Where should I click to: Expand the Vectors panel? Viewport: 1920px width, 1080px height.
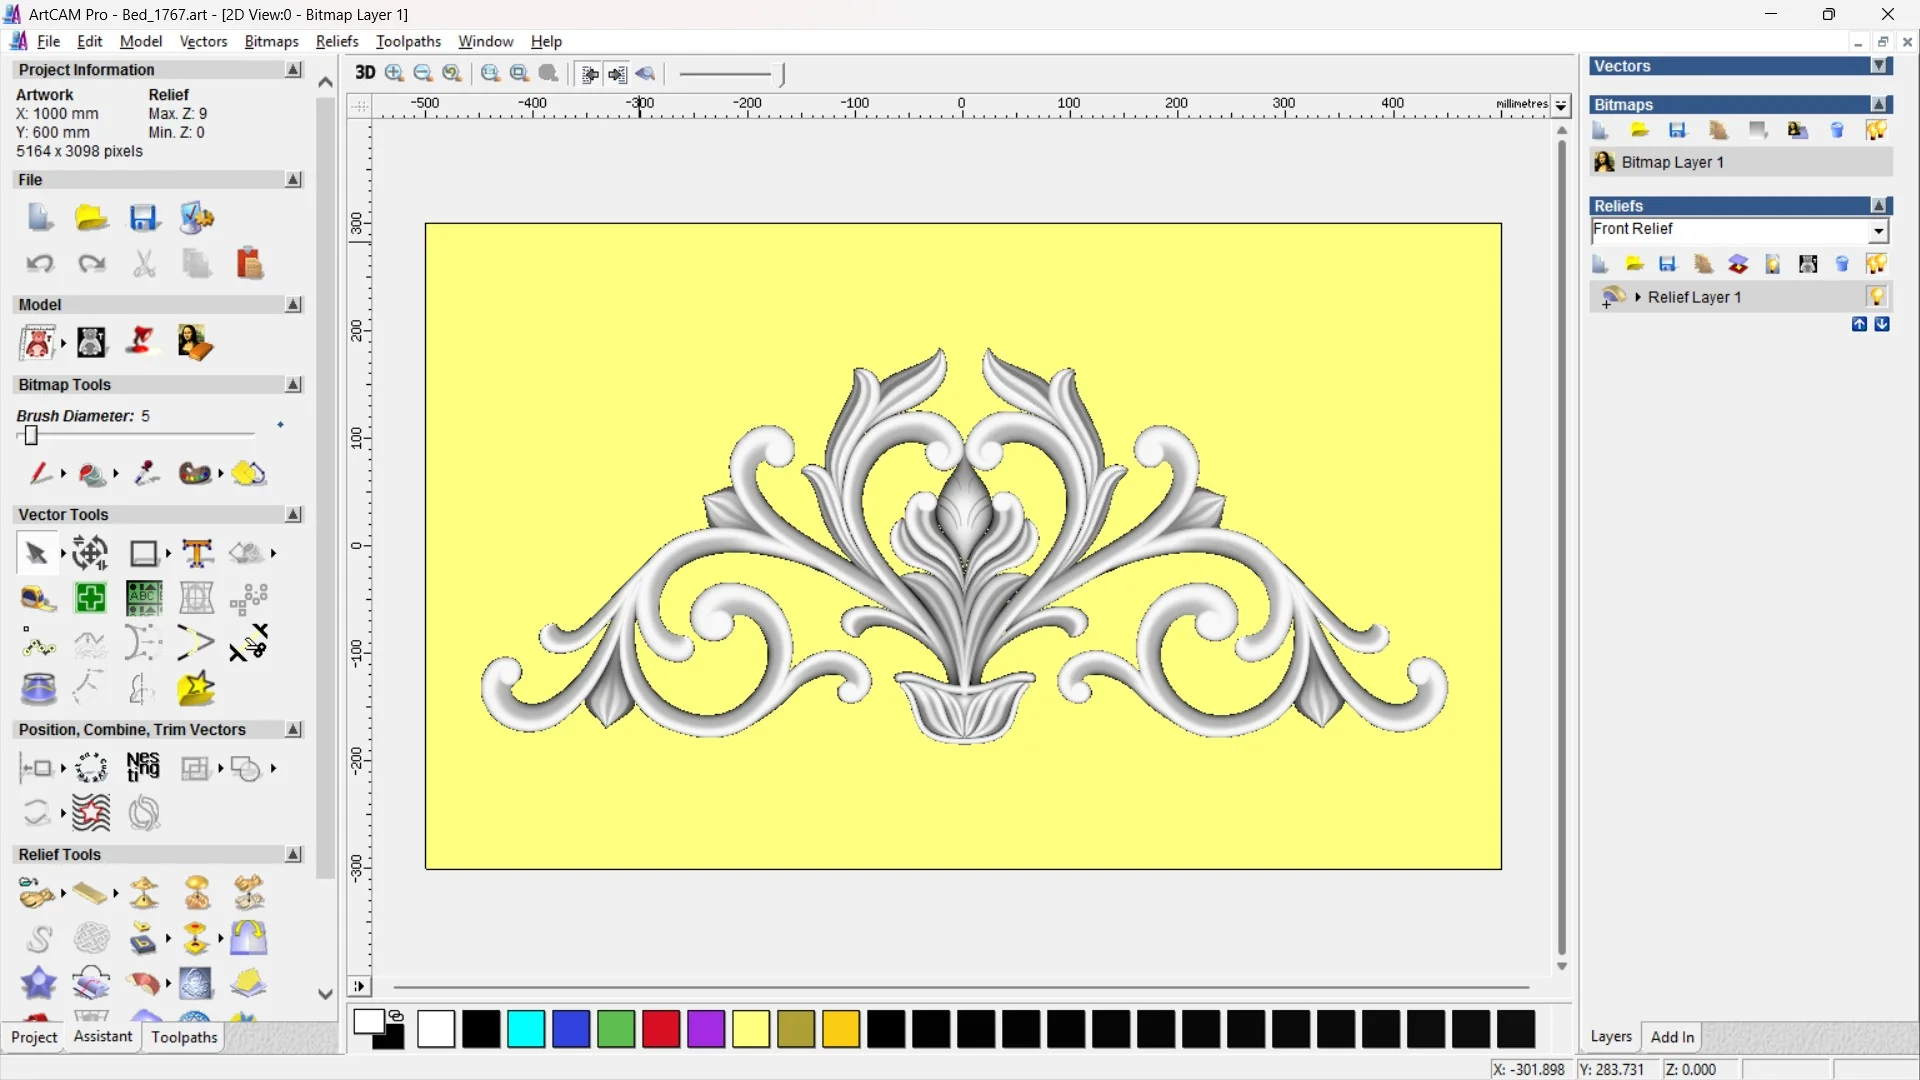point(1879,66)
